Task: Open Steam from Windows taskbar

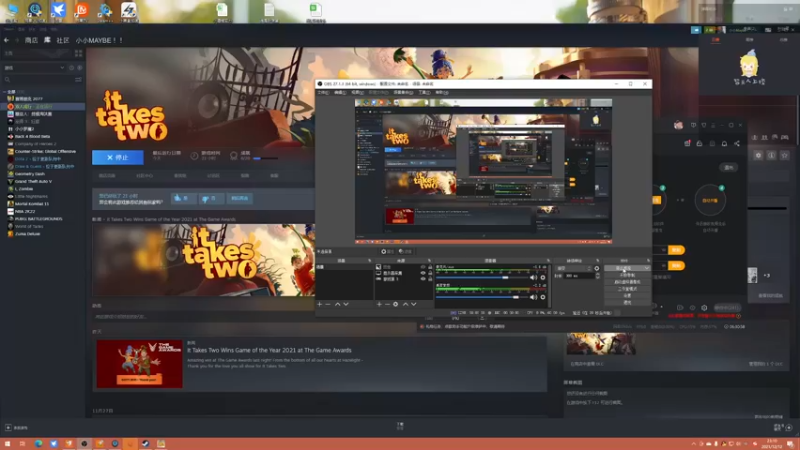Action: click(x=145, y=443)
